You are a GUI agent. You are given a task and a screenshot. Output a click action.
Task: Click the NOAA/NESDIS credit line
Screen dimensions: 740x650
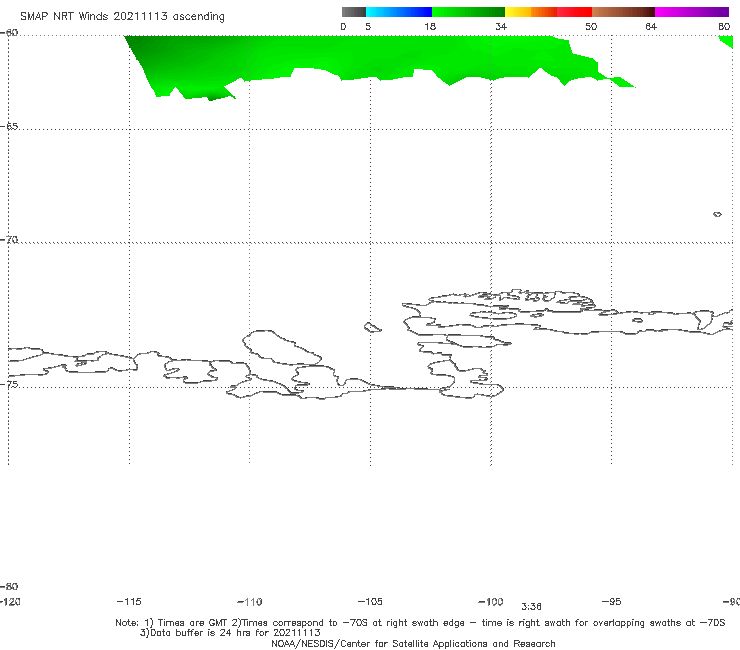tap(413, 643)
